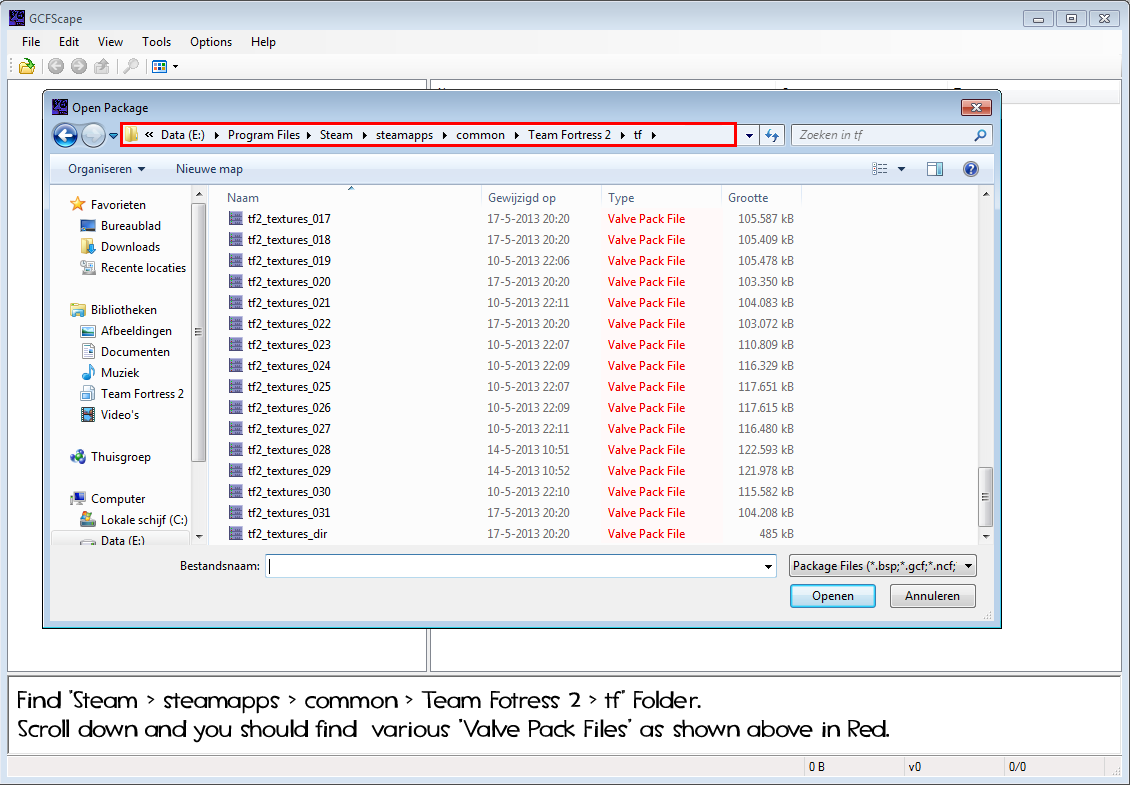The height and width of the screenshot is (785, 1130).
Task: Click the dialog's forward navigation button
Action: [x=93, y=135]
